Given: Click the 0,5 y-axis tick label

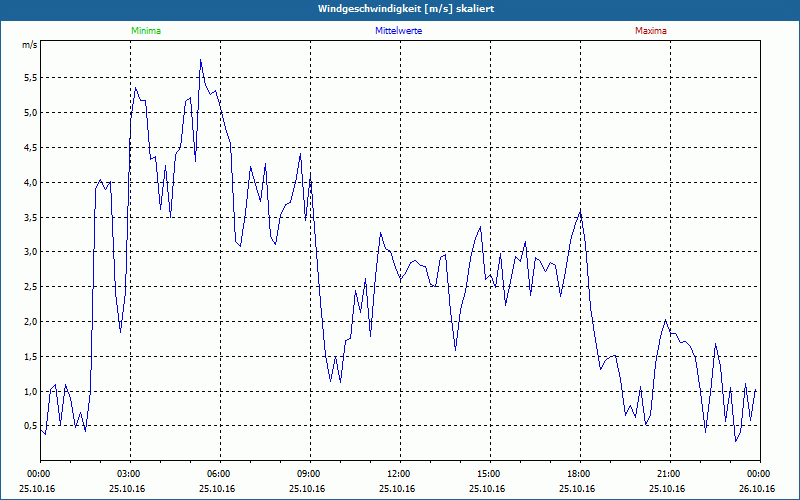Looking at the screenshot, I should (31, 426).
